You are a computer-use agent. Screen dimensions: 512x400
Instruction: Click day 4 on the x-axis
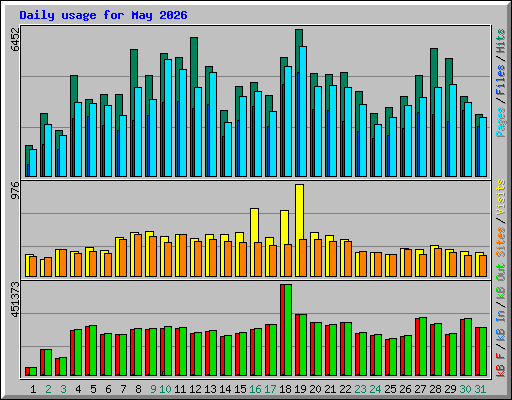point(78,389)
